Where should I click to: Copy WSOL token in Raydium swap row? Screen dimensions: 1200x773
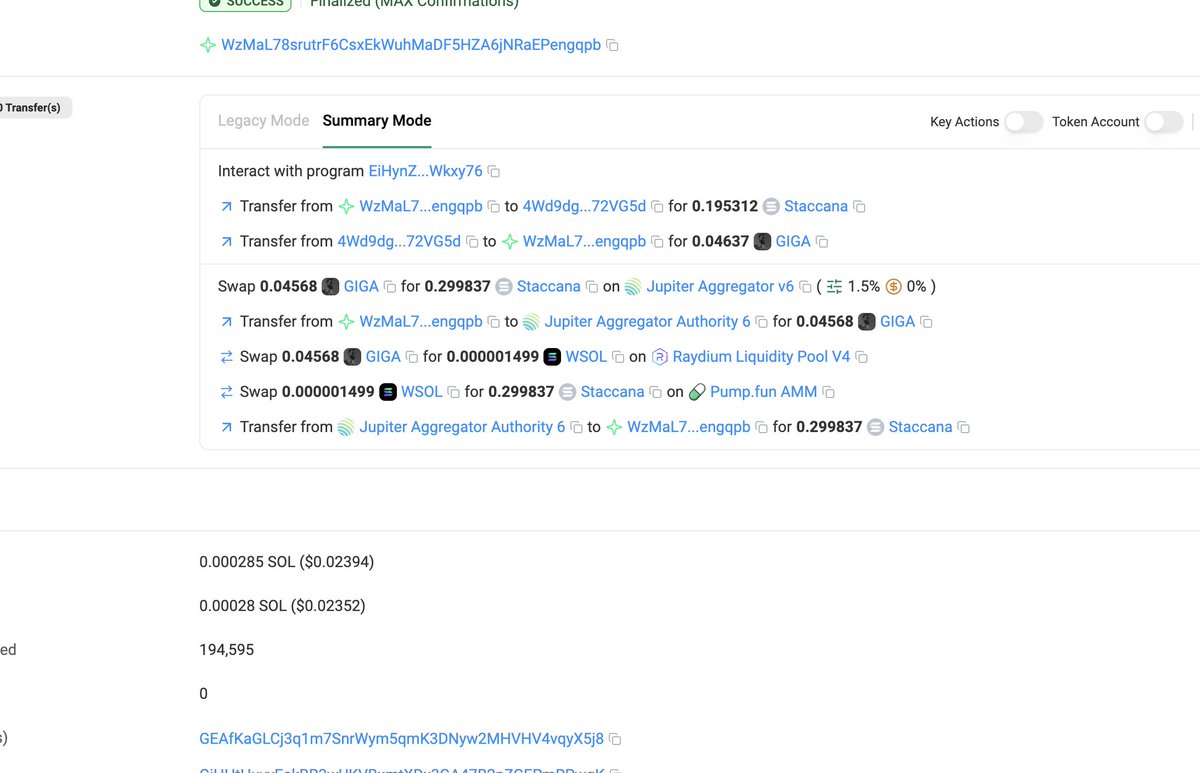click(x=618, y=357)
